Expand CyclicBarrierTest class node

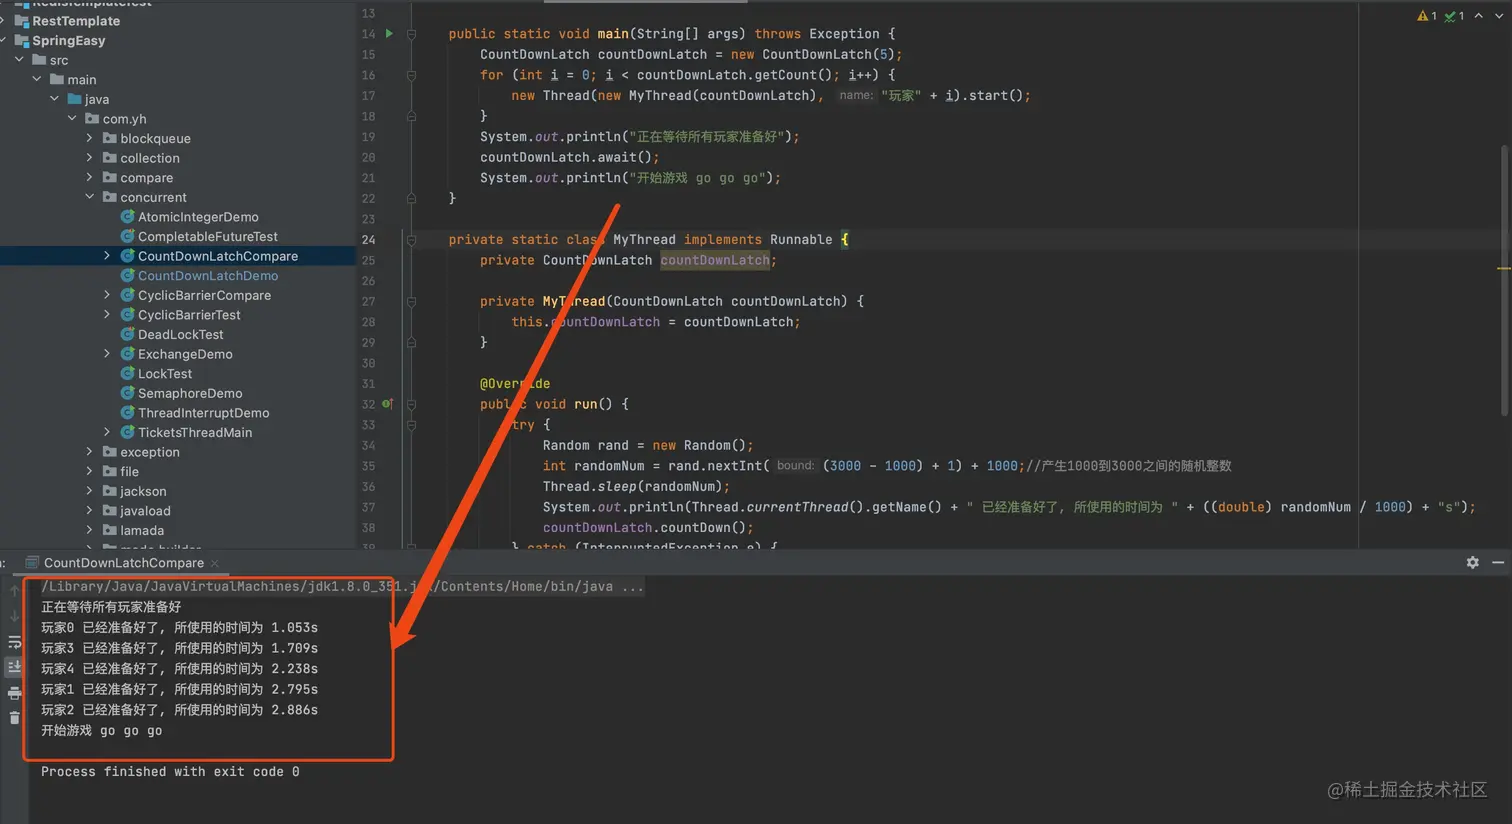coord(108,315)
